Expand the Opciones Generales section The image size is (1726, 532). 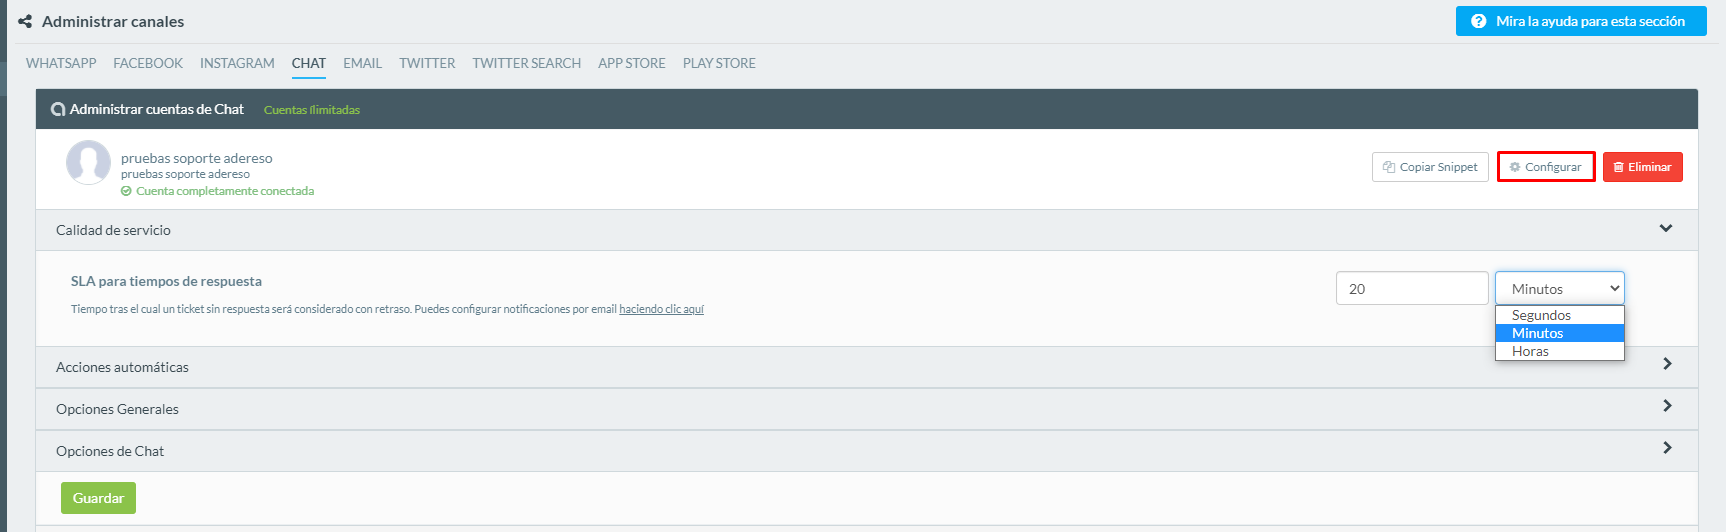click(x=866, y=409)
